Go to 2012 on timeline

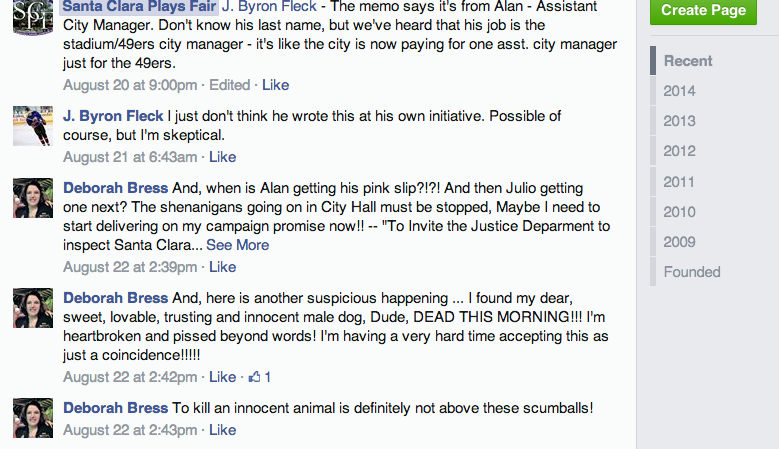(679, 151)
